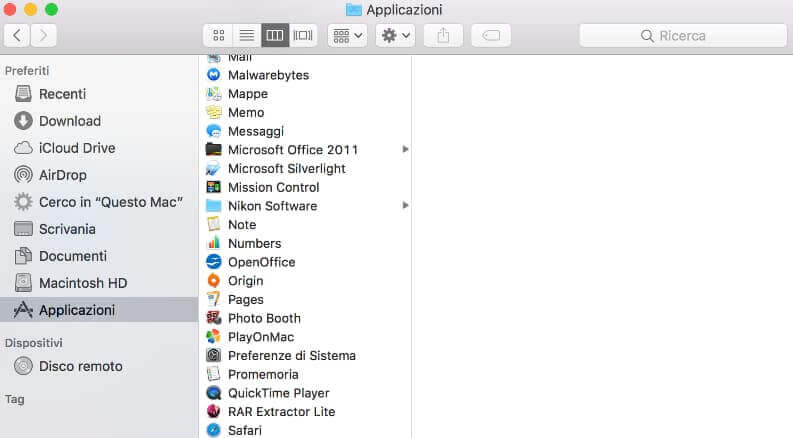This screenshot has width=793, height=438.
Task: Click the Preferiti section header
Action: [x=27, y=71]
